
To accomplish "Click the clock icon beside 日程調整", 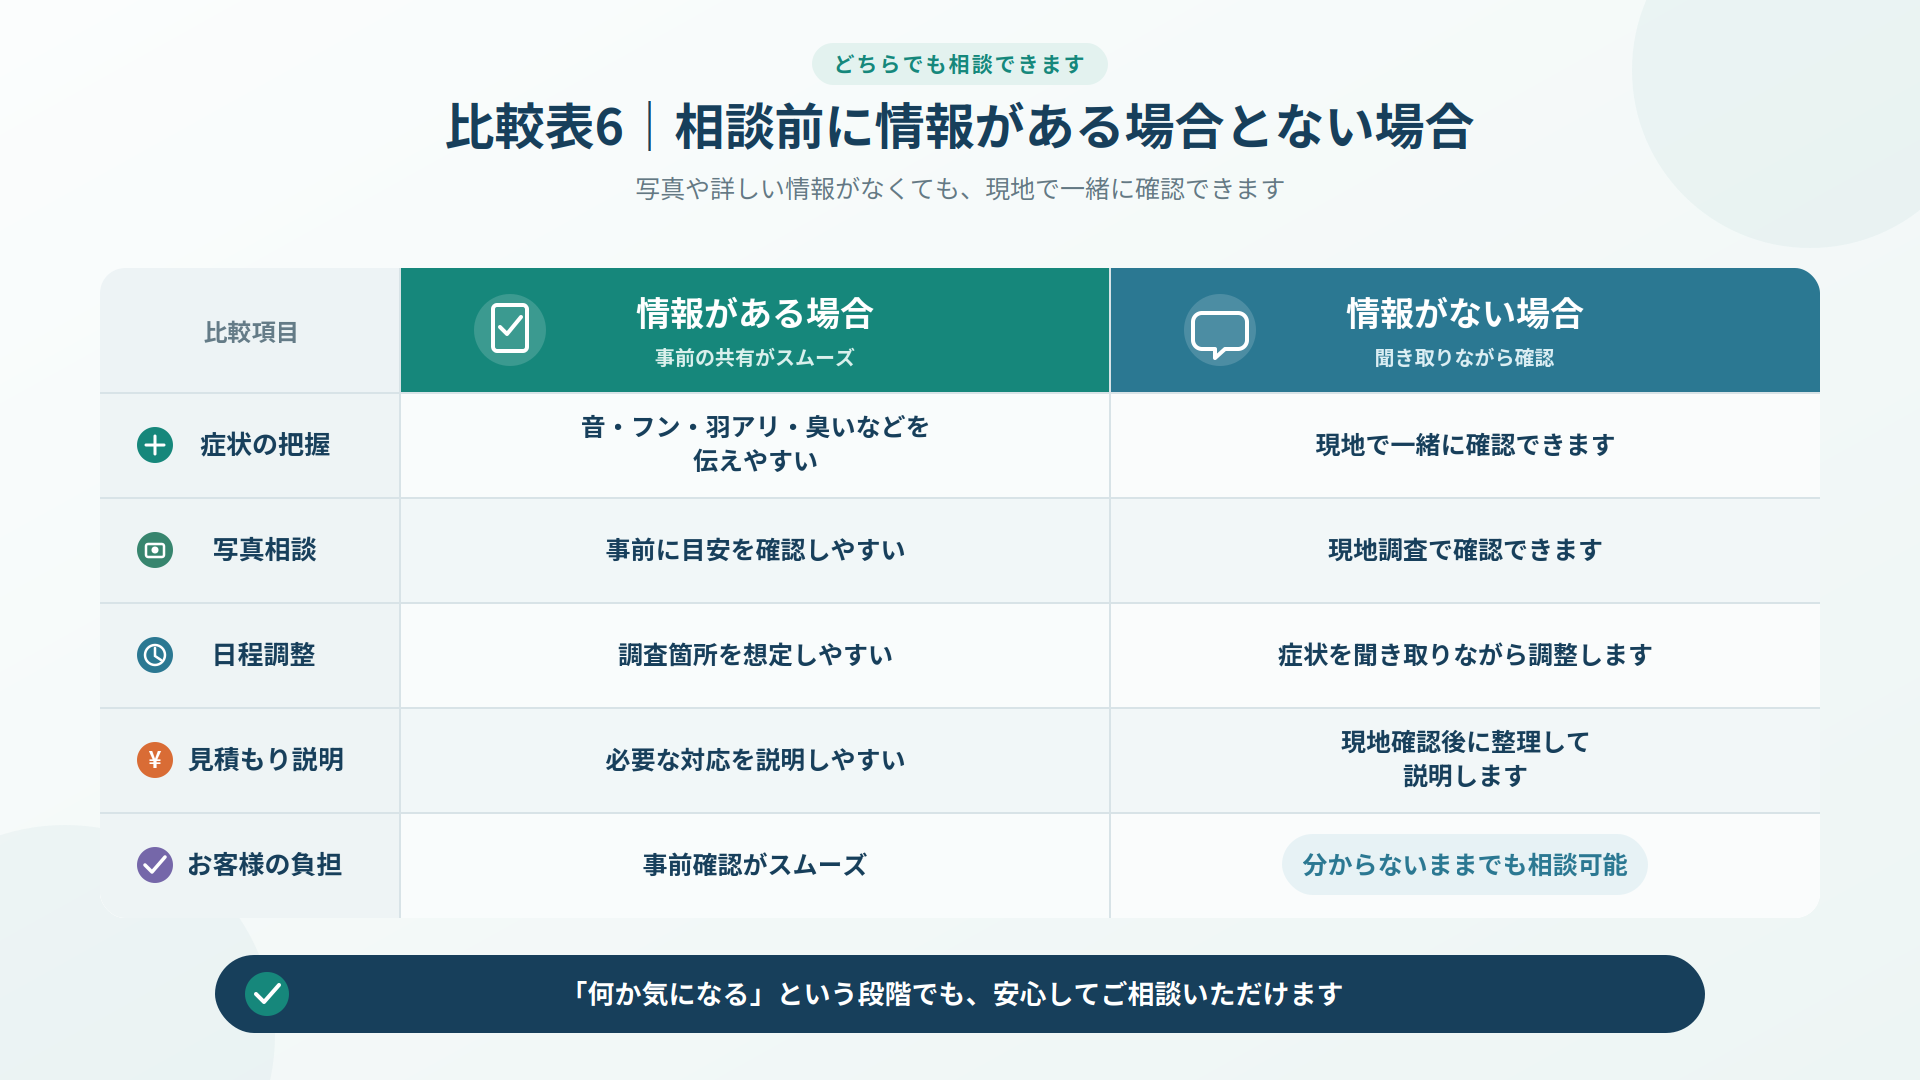I will click(x=155, y=655).
